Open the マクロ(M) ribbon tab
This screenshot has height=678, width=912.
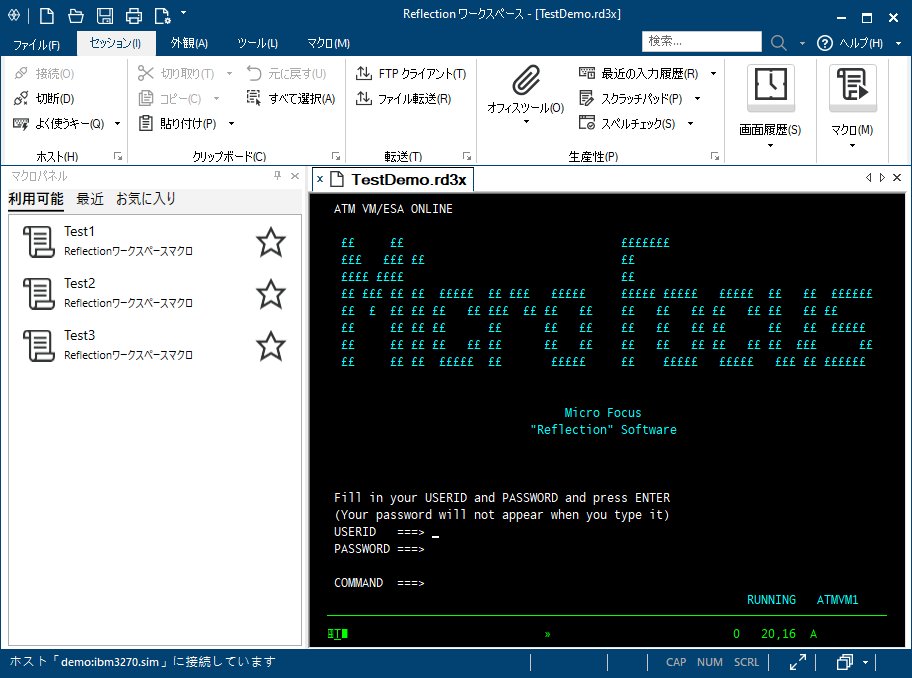tap(328, 43)
